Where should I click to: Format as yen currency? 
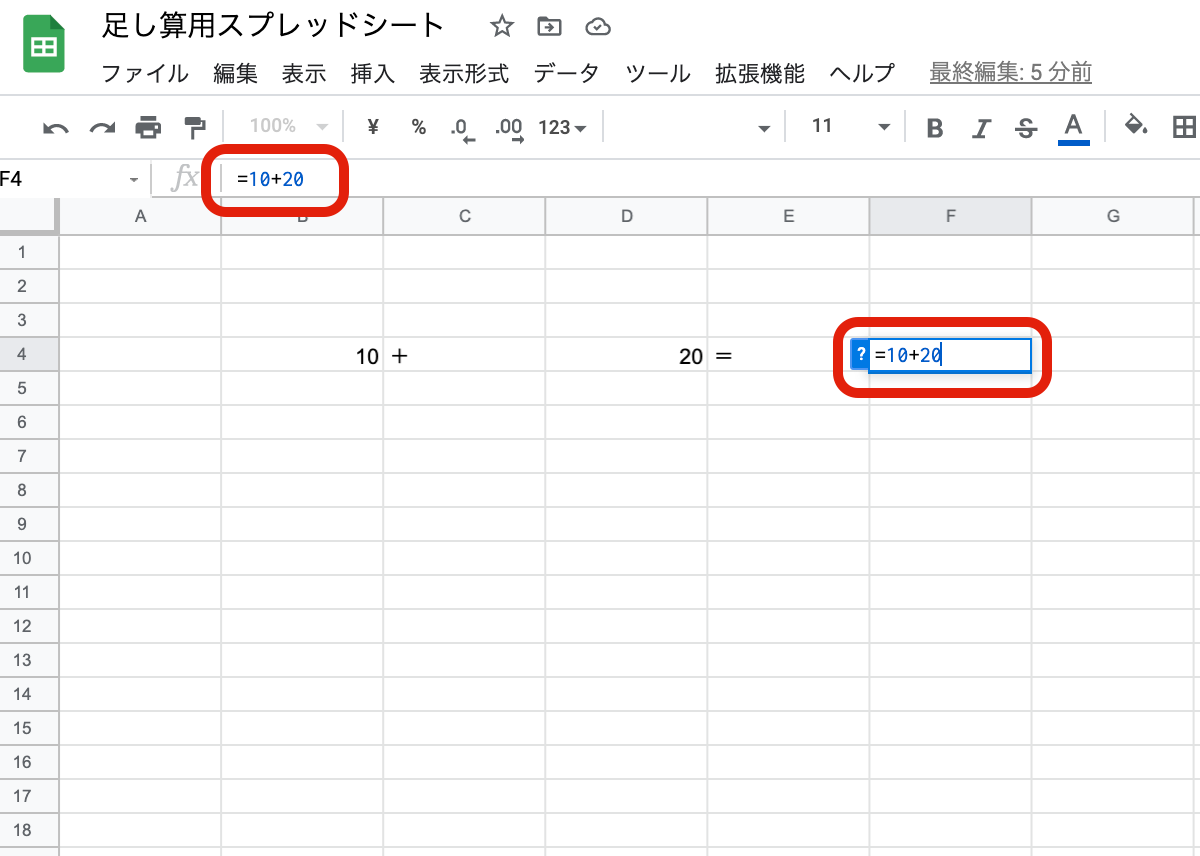[x=374, y=127]
